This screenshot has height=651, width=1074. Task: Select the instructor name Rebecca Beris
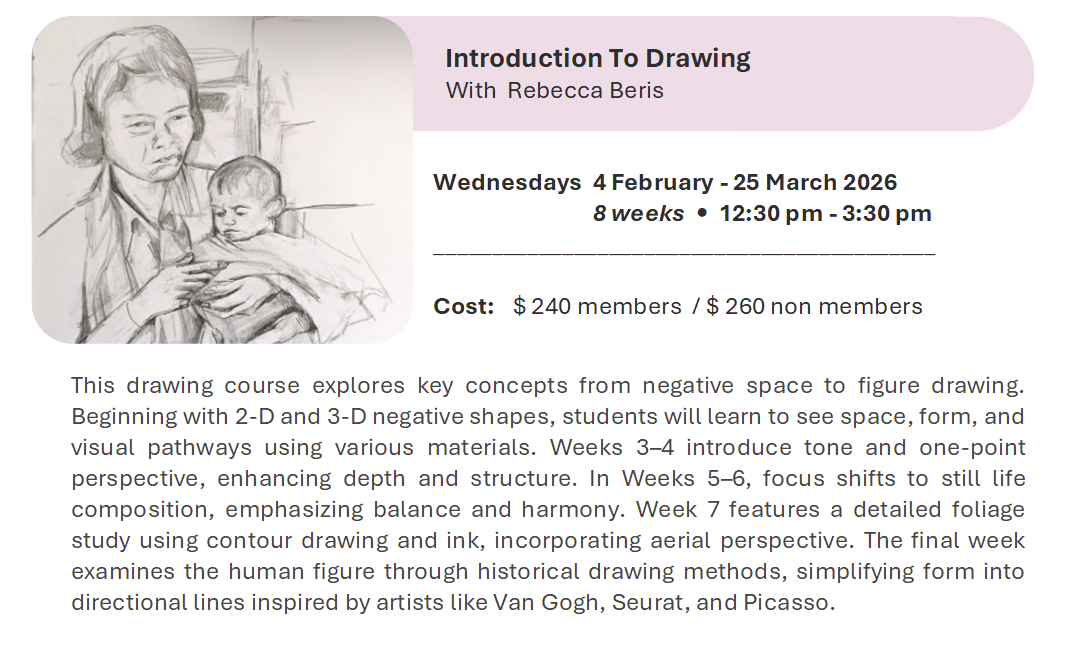[585, 91]
